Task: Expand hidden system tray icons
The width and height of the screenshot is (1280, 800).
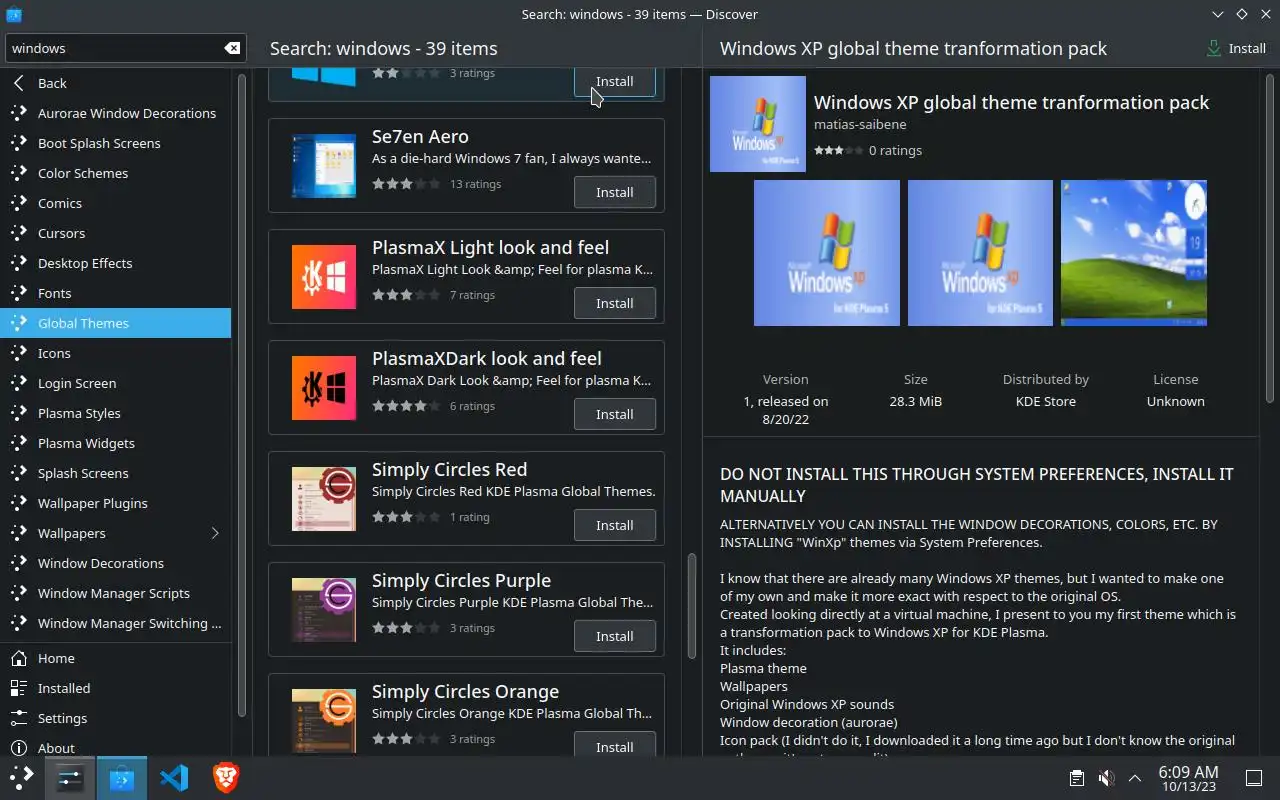Action: (1135, 778)
